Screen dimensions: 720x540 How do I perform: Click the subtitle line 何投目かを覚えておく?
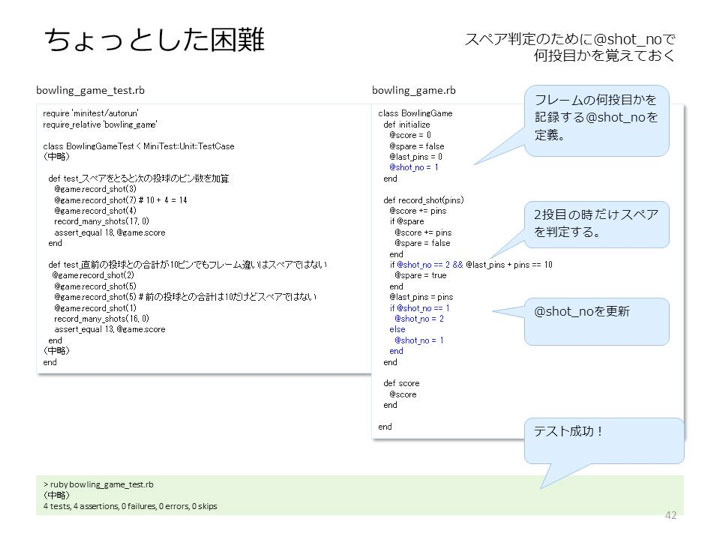click(604, 56)
